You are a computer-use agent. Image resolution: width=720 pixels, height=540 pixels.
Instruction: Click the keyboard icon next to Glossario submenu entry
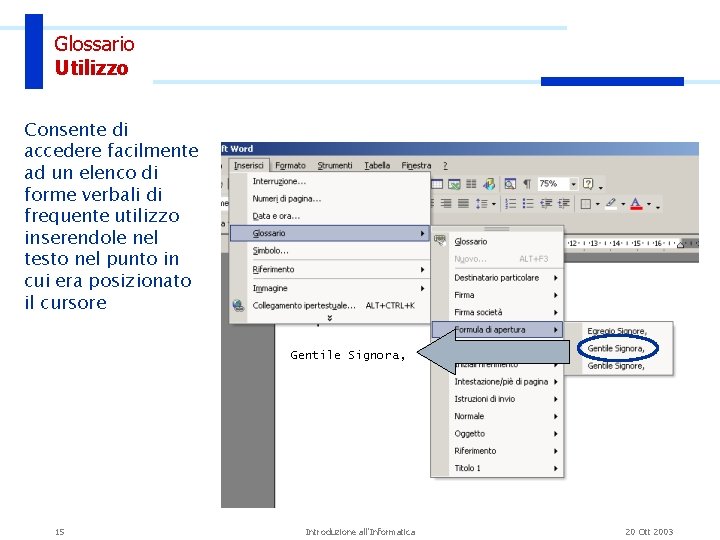[x=440, y=240]
